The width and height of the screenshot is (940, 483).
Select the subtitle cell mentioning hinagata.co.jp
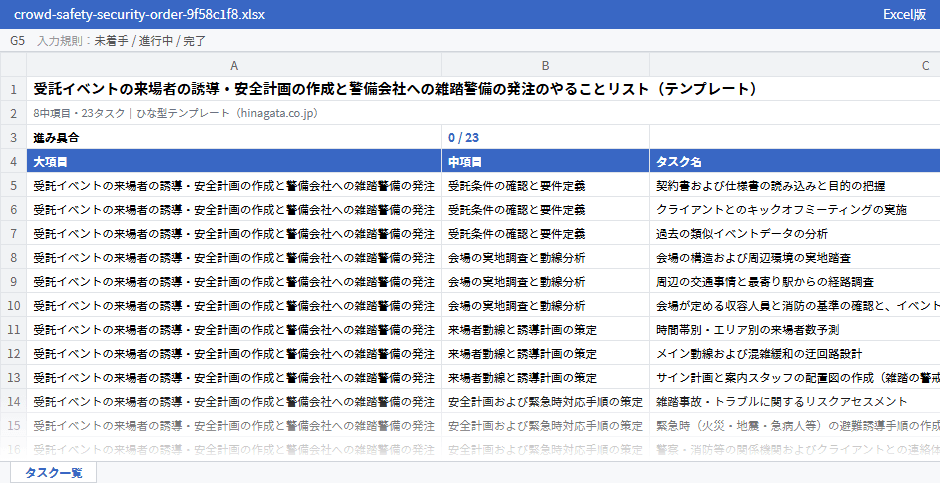pyautogui.click(x=483, y=113)
